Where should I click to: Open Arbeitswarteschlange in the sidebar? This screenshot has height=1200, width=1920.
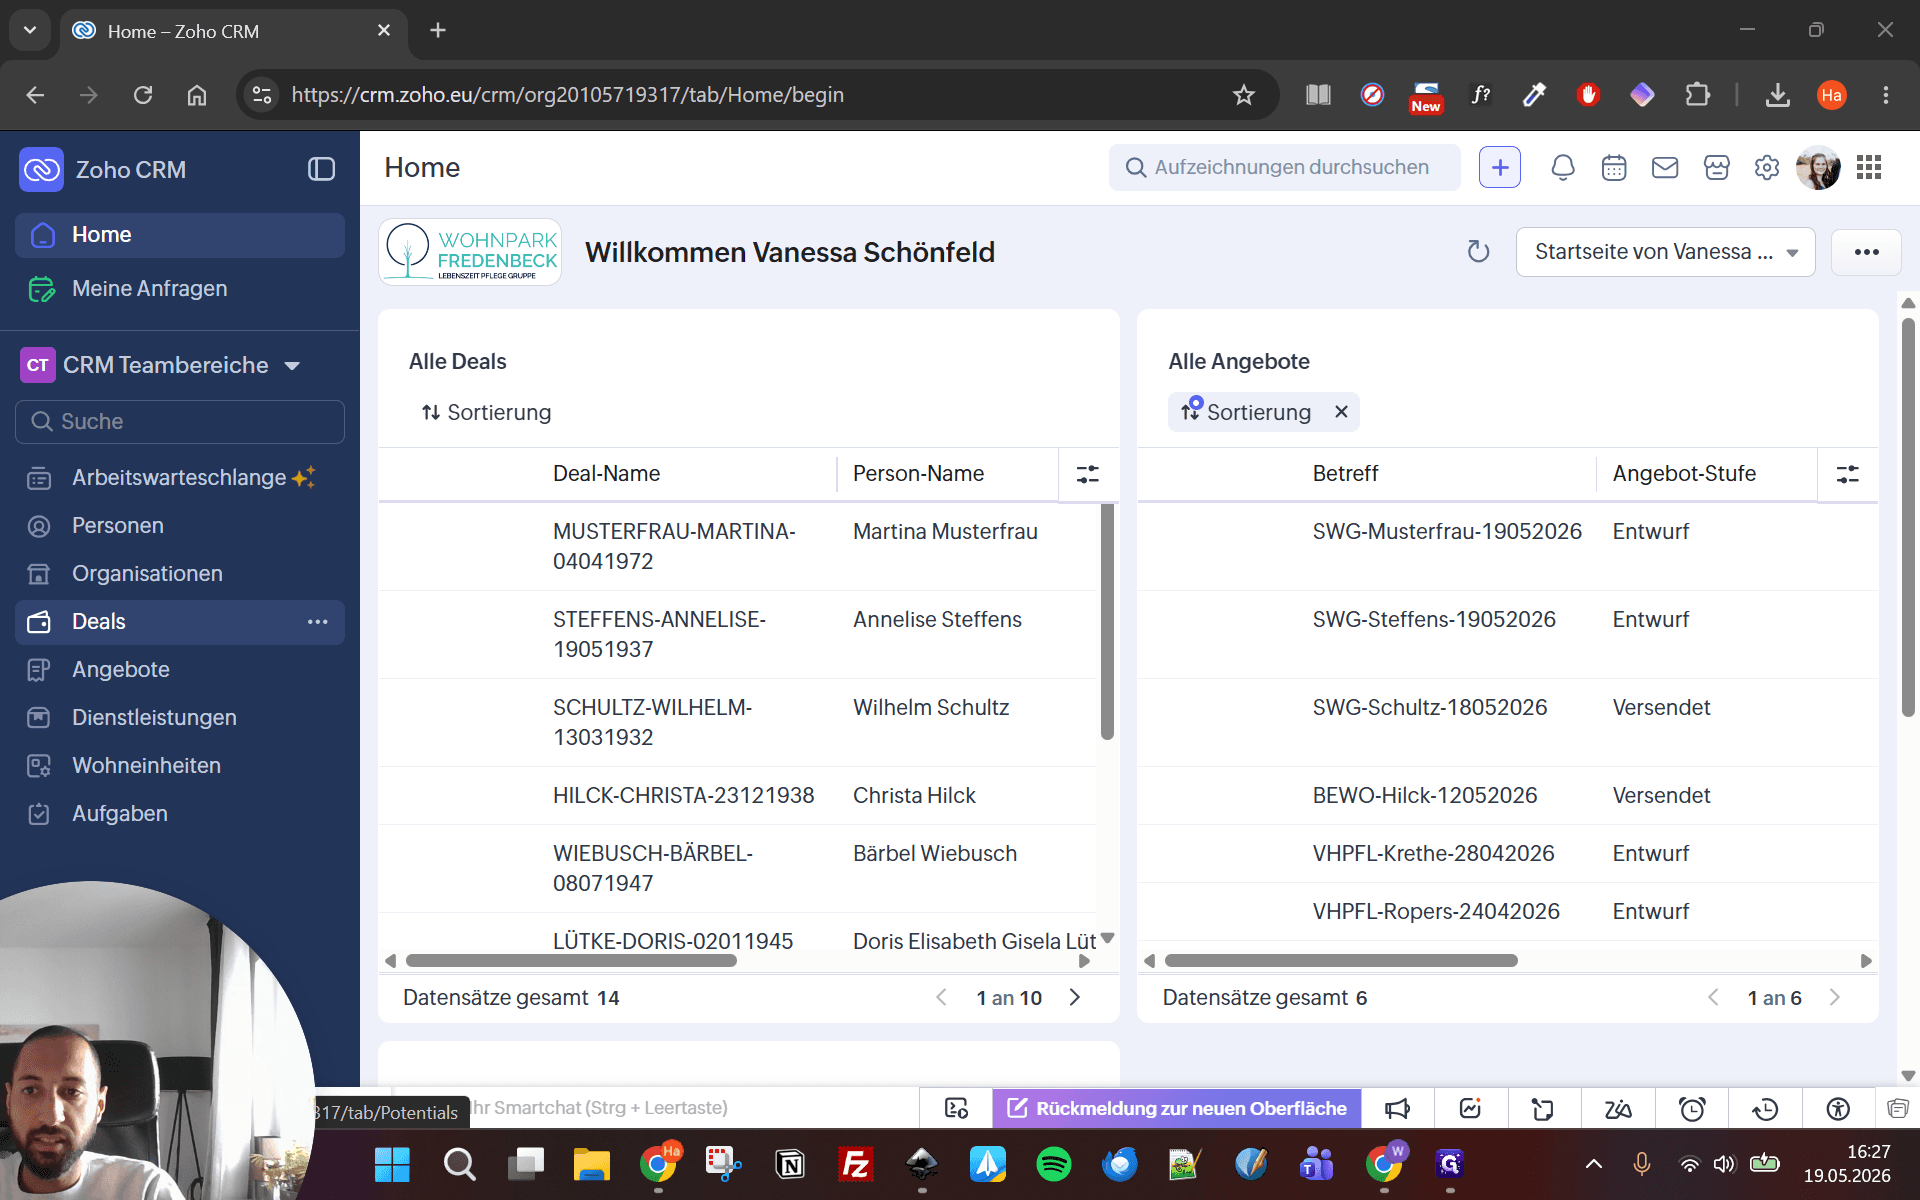(180, 478)
